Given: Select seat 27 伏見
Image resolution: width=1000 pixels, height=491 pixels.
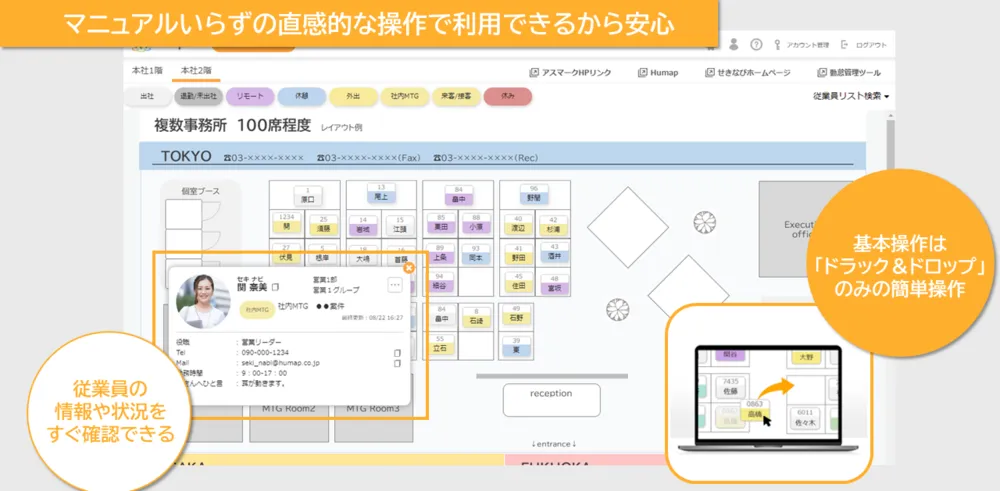Looking at the screenshot, I should point(286,253).
